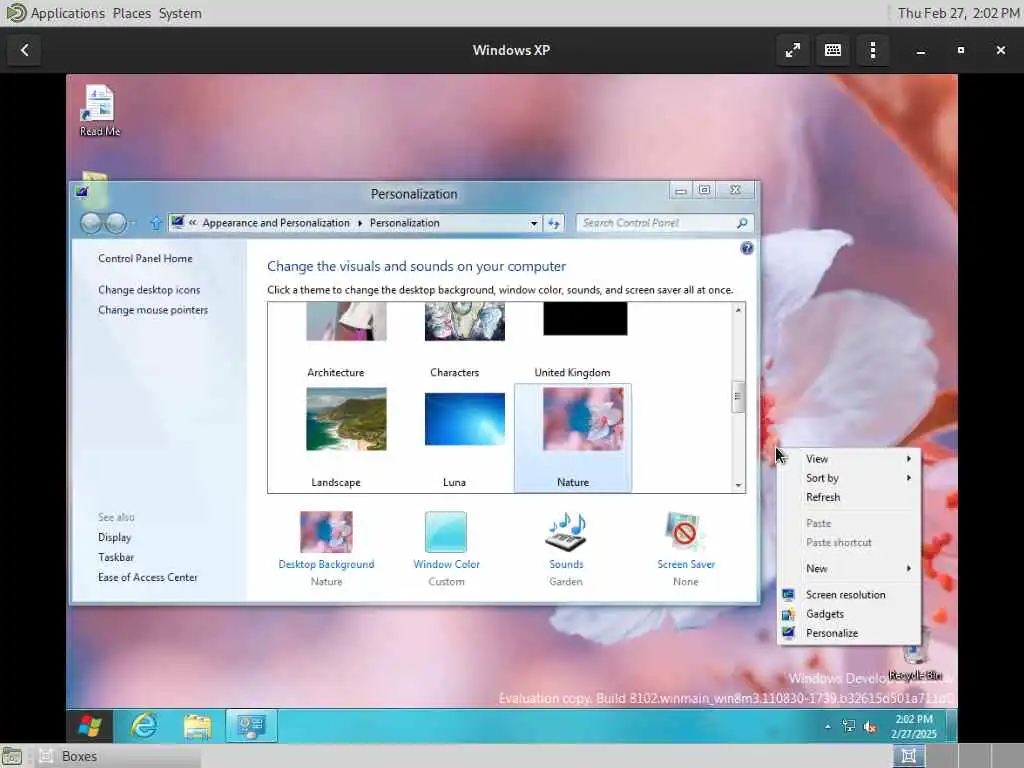Click the search magnifier icon

[742, 223]
